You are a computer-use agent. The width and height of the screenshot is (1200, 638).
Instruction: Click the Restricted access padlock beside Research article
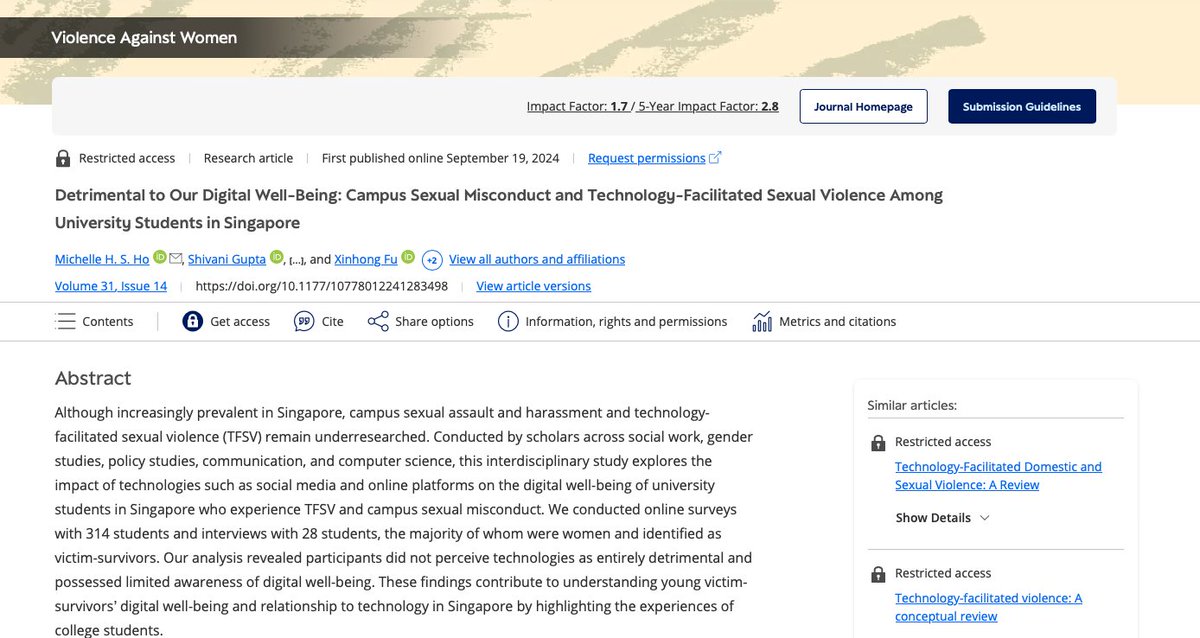63,158
